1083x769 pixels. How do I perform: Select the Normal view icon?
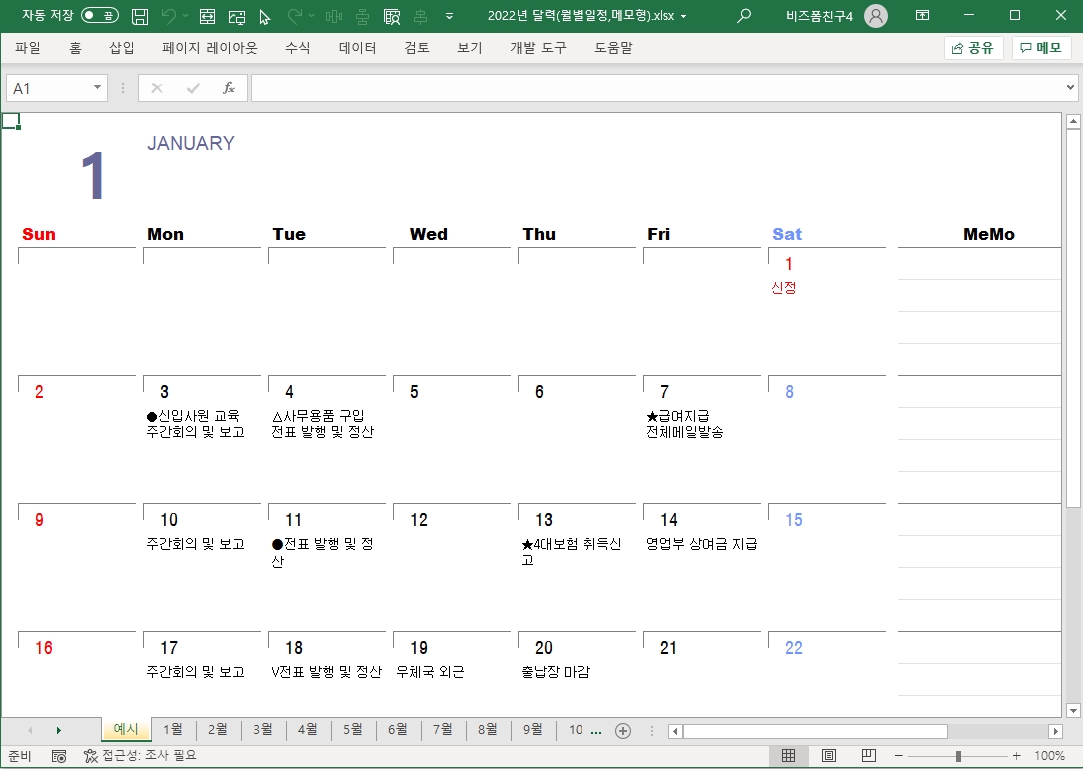coord(788,756)
